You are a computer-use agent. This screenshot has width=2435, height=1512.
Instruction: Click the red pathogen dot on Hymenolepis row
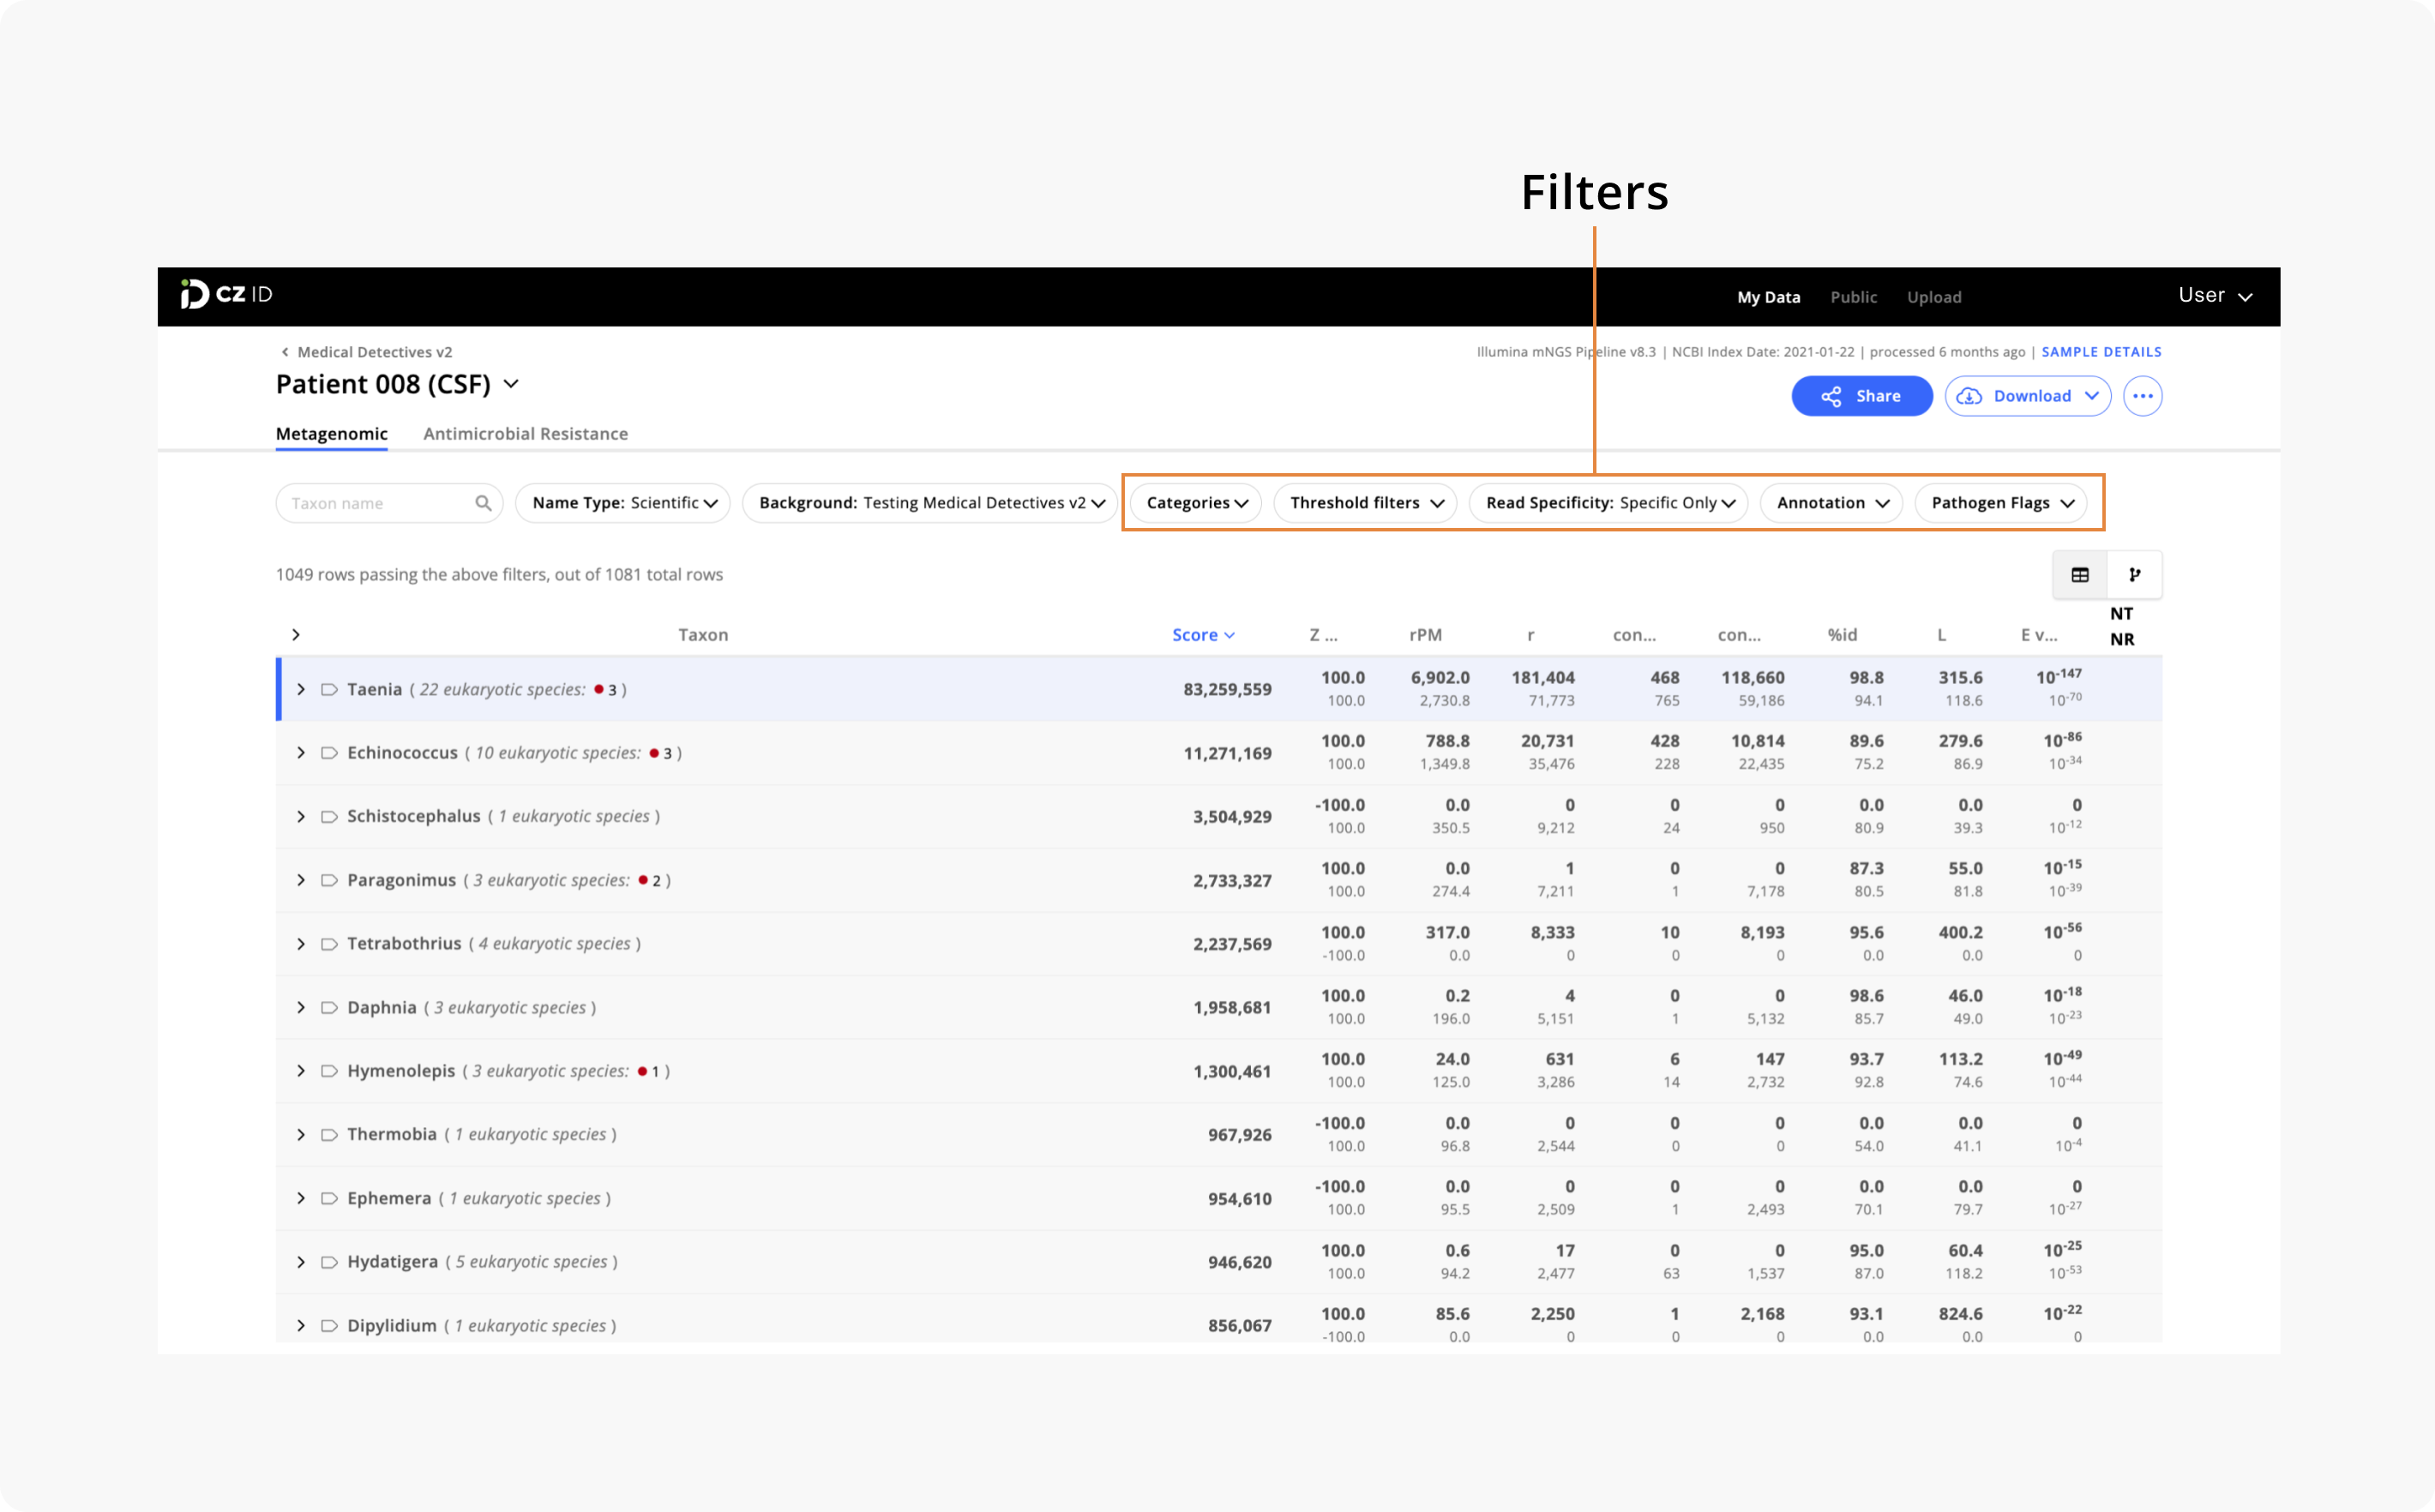pos(642,1071)
